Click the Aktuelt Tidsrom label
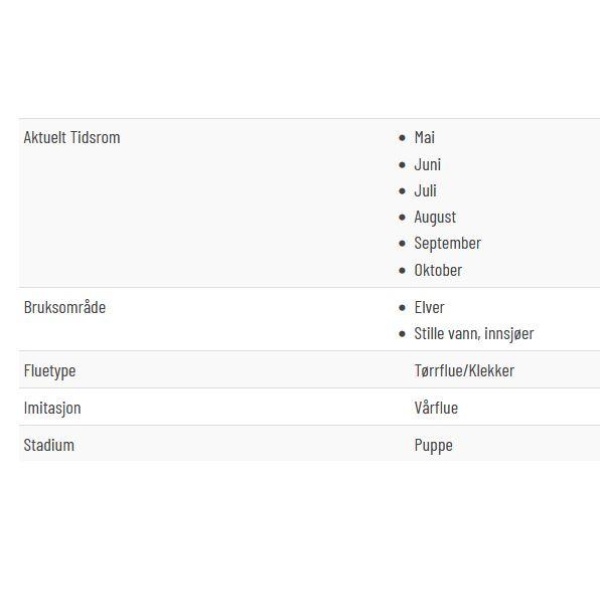 coord(72,137)
